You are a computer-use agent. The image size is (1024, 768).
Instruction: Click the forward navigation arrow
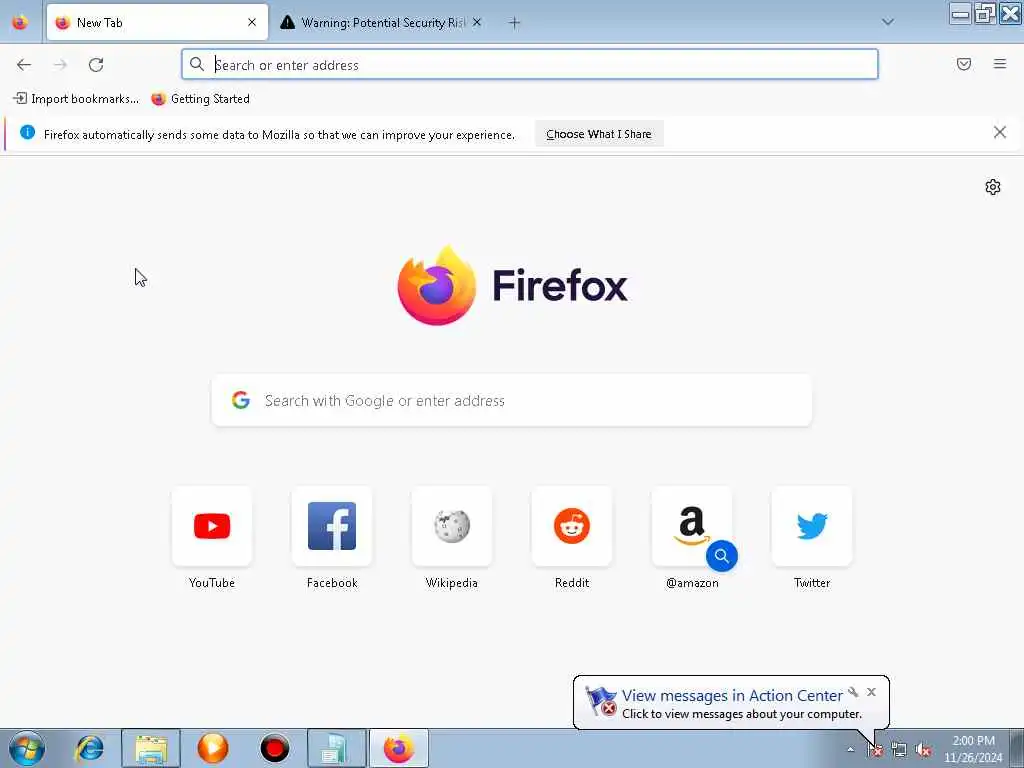60,65
